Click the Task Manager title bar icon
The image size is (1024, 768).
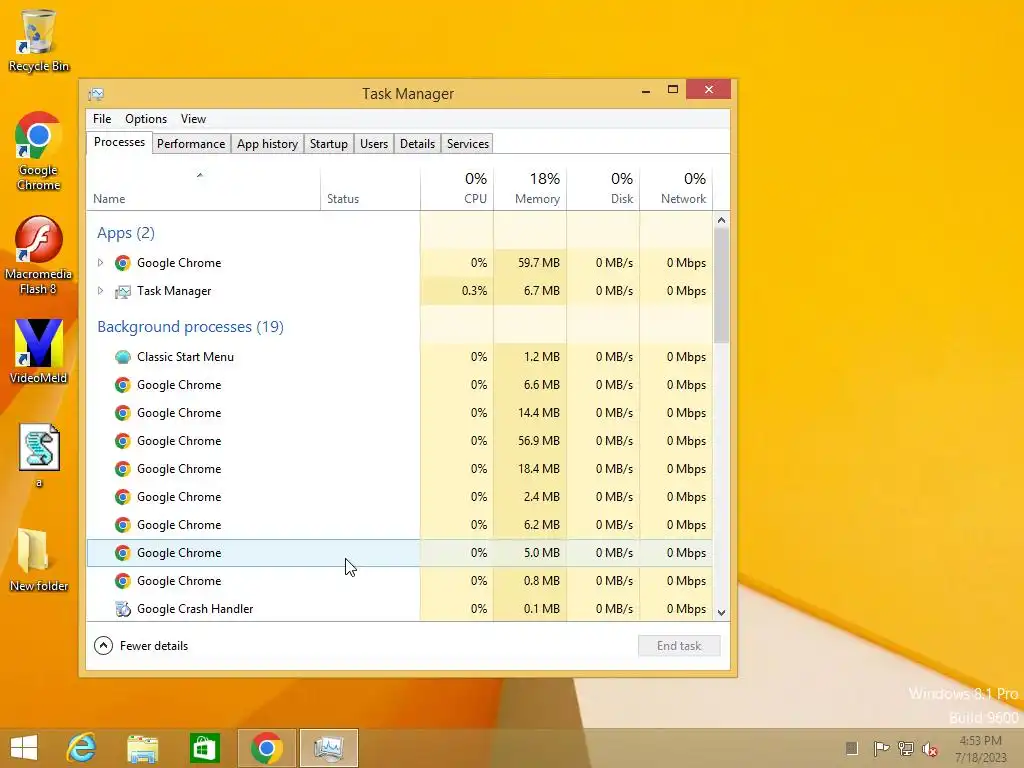pyautogui.click(x=96, y=94)
